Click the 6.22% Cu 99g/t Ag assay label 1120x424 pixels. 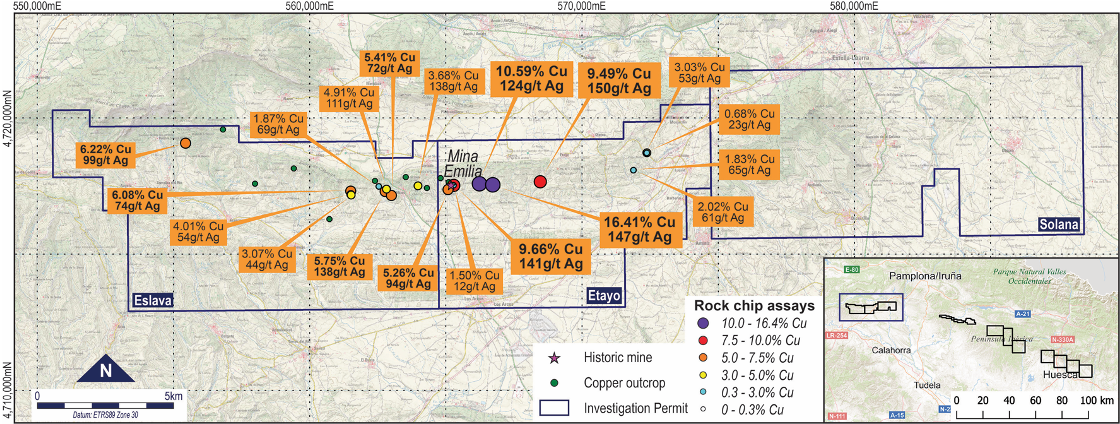click(x=107, y=153)
